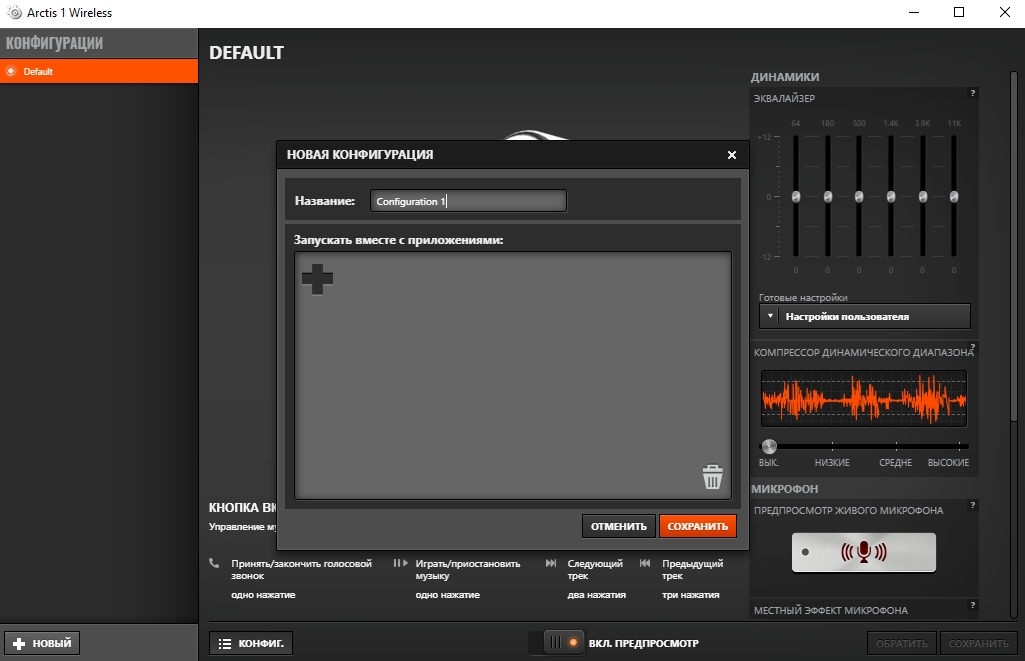Screen dimensions: 1025x661
Task: Click the Новый button to create configuration
Action: pos(42,643)
